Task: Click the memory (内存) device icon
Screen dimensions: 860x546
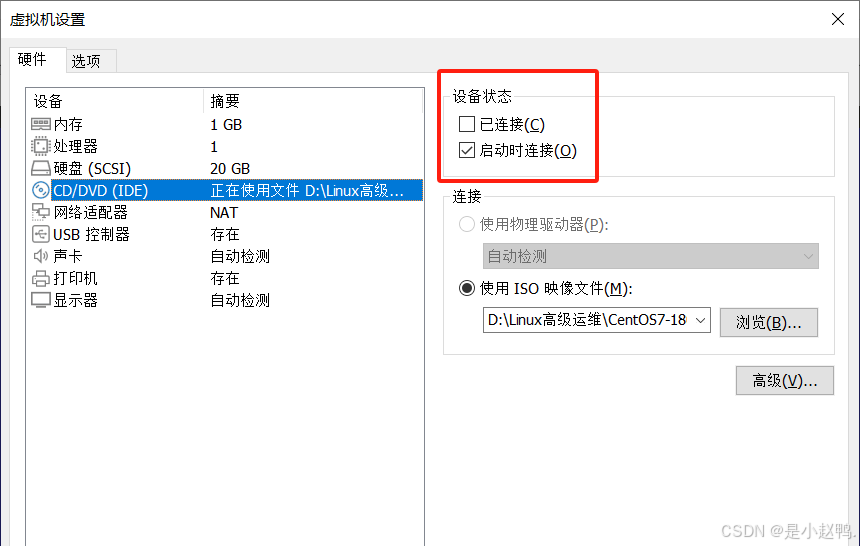Action: (41, 125)
